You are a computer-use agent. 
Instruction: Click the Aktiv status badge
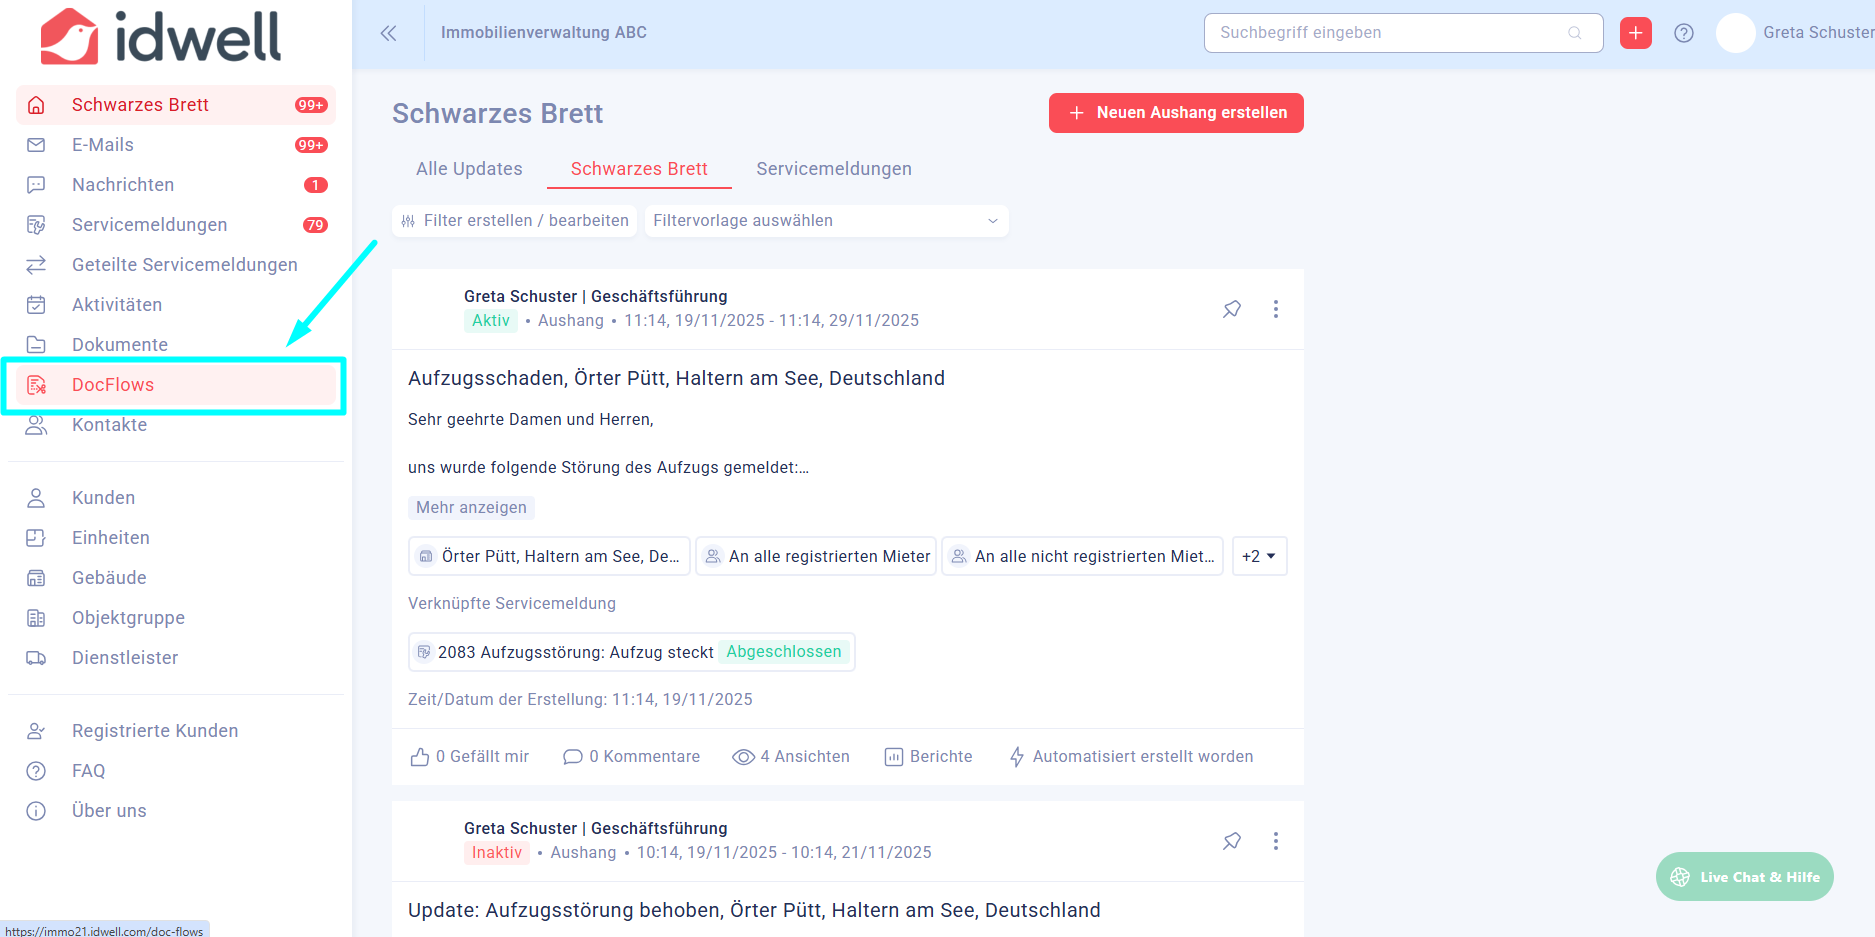tap(491, 321)
